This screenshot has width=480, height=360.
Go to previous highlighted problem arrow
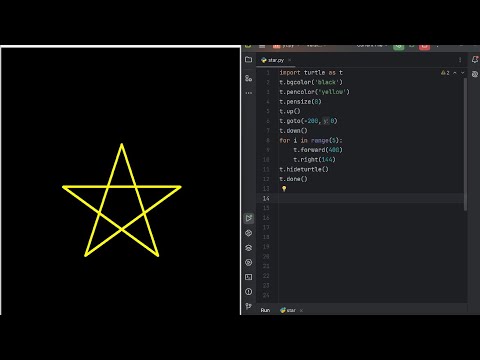pyautogui.click(x=455, y=73)
